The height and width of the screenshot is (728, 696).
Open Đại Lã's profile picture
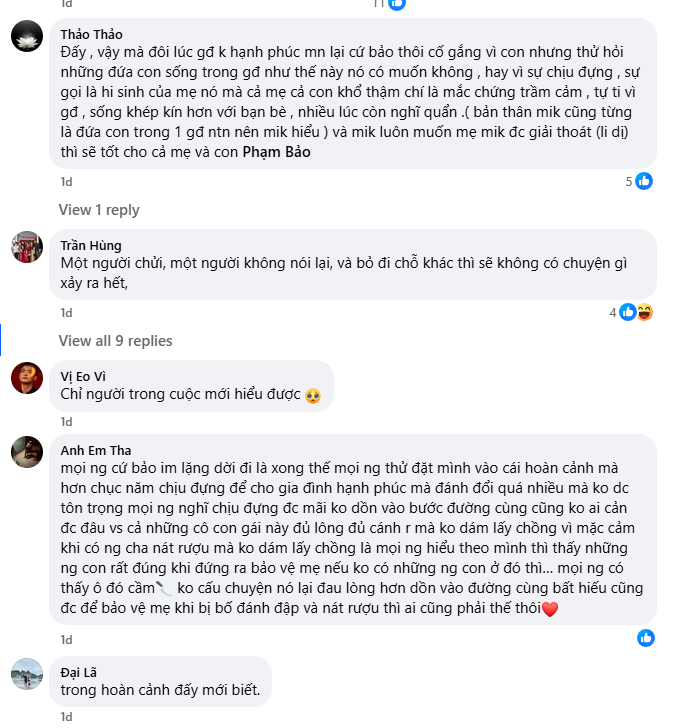26,673
